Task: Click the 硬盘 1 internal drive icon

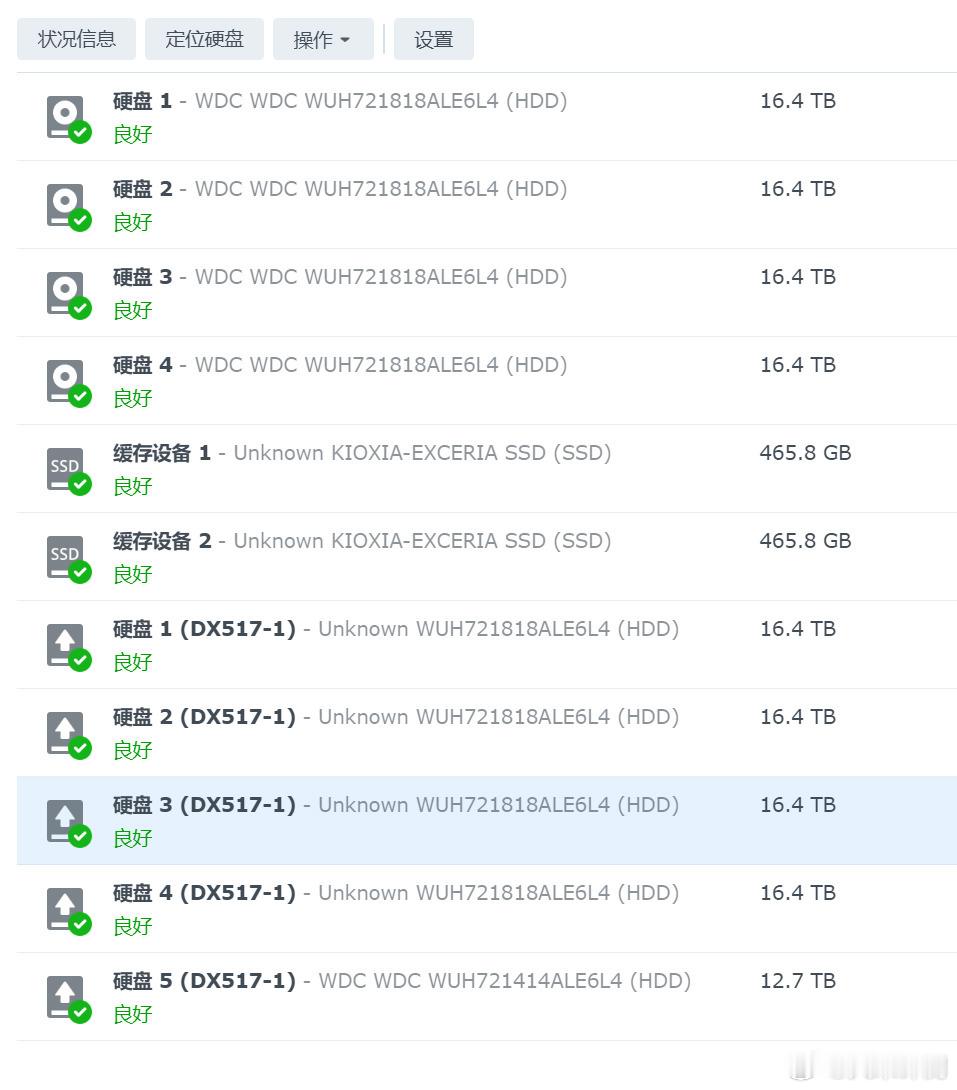Action: (x=66, y=115)
